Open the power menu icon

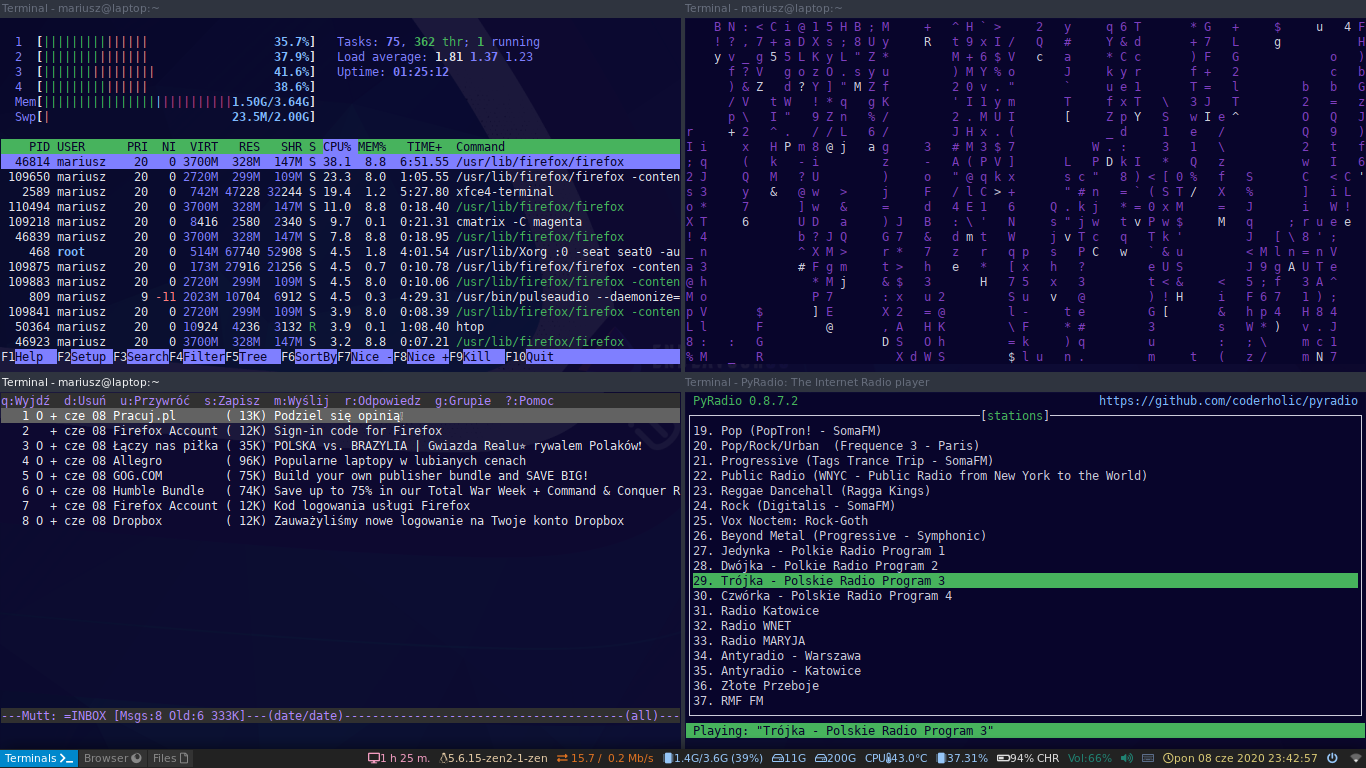click(x=1334, y=758)
